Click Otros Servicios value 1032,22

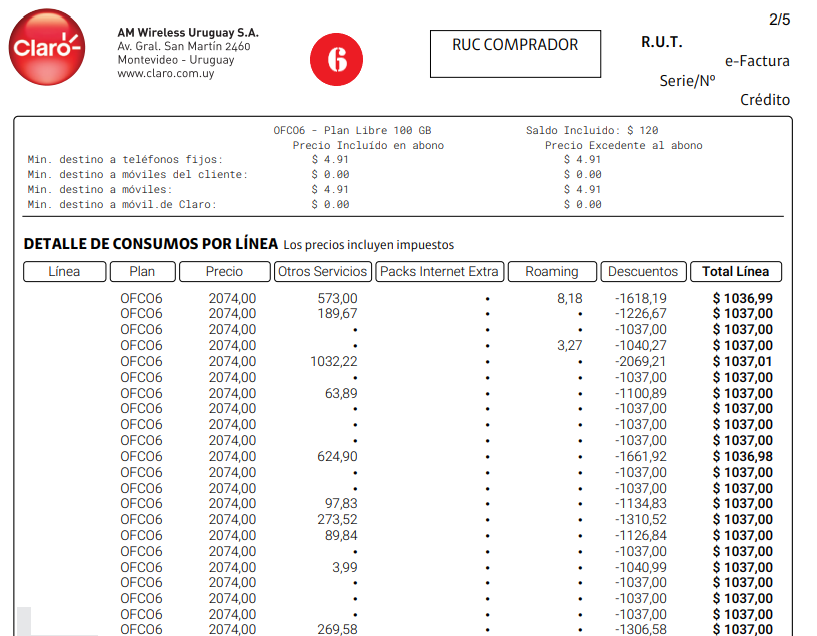click(333, 361)
